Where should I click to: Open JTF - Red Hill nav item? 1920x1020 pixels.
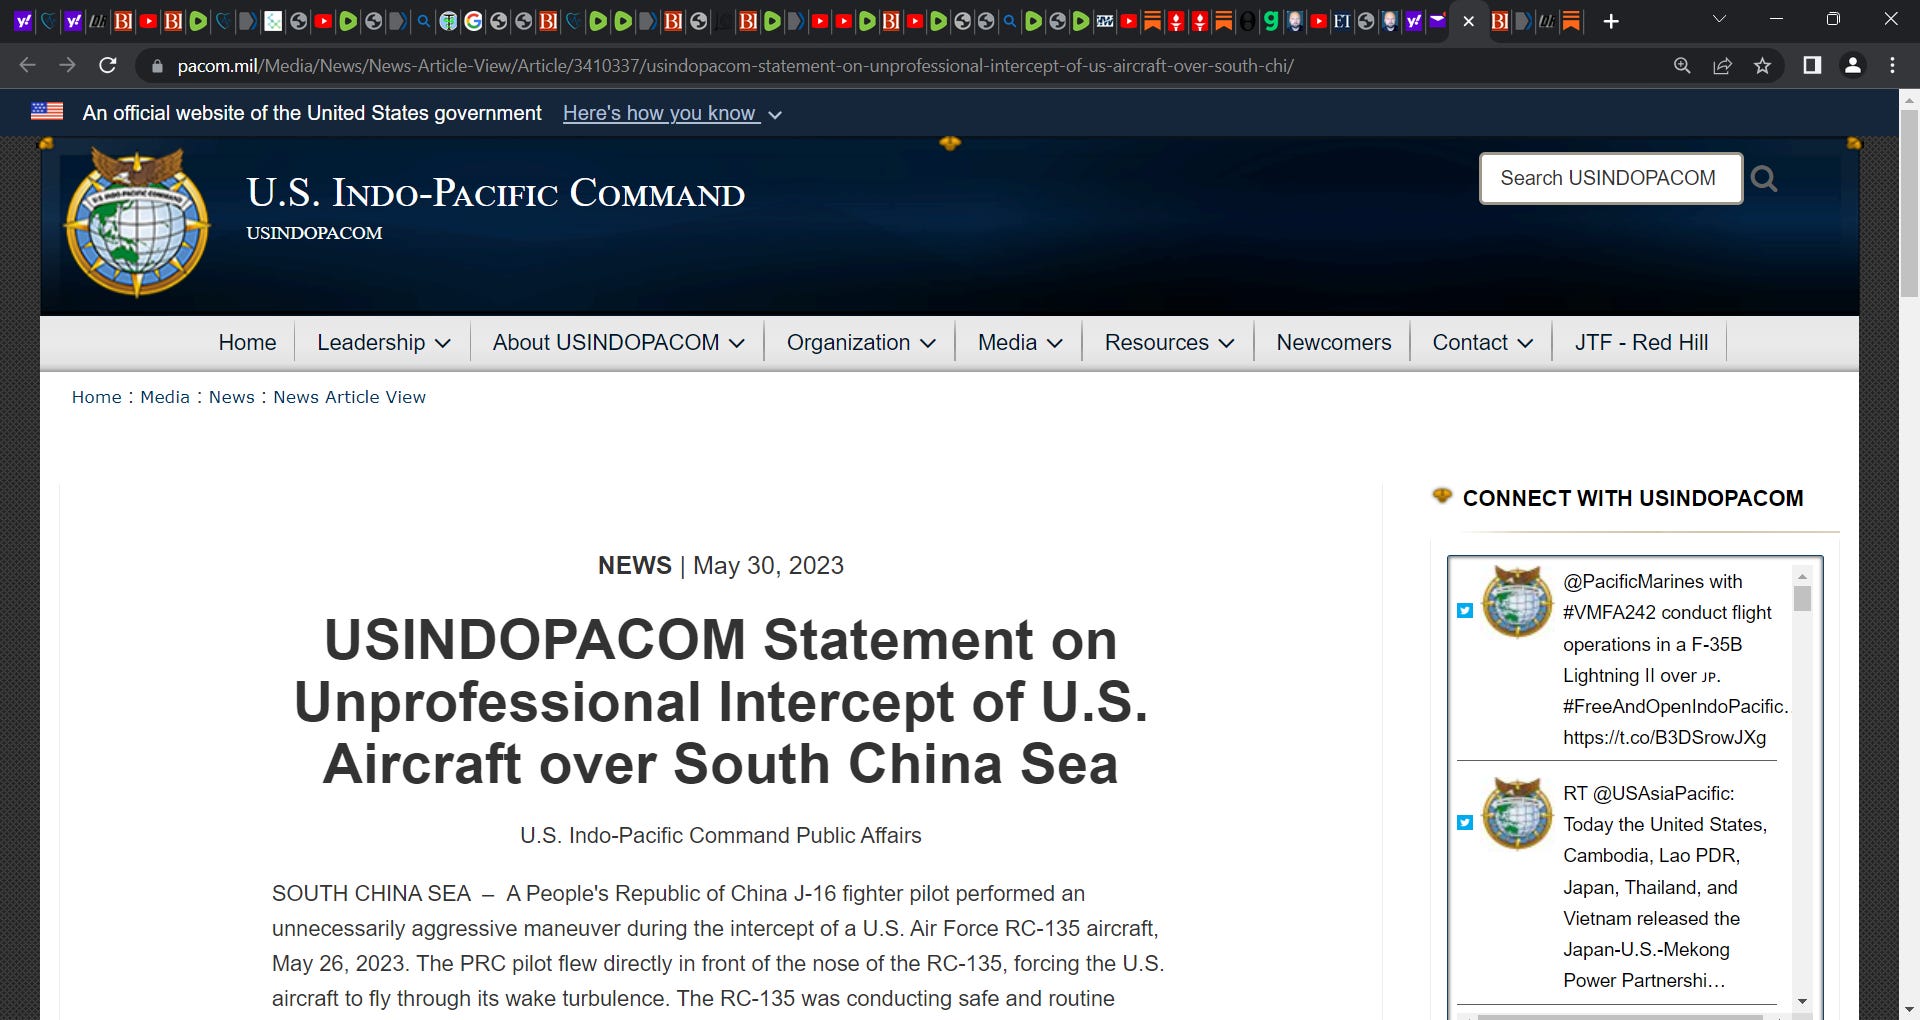click(x=1641, y=343)
